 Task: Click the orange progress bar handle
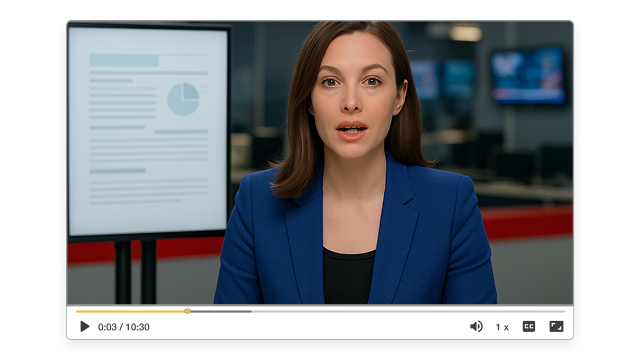click(187, 311)
